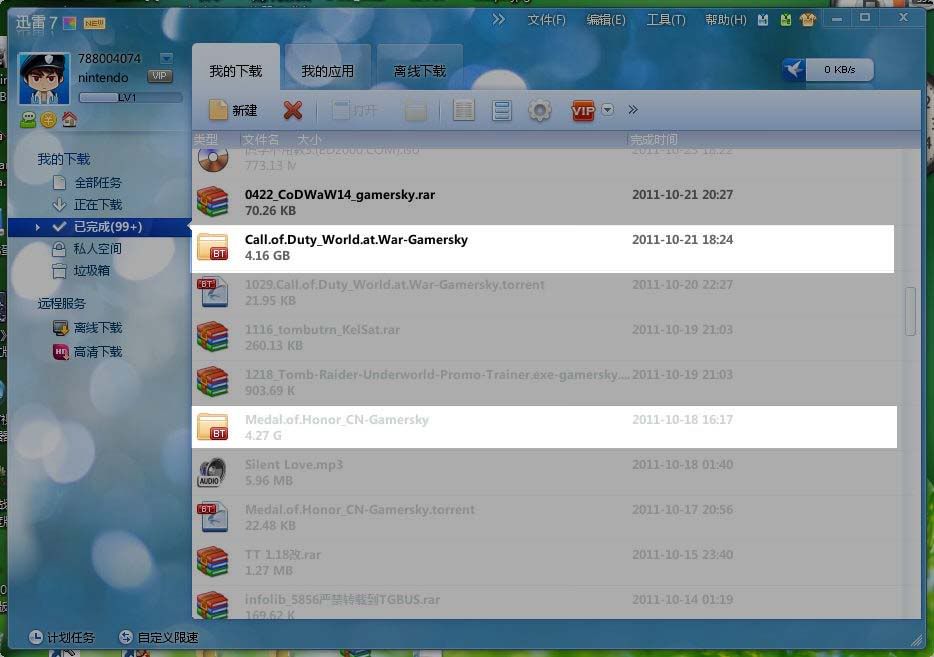Image resolution: width=934 pixels, height=657 pixels.
Task: Click the red X delete icon
Action: point(293,110)
